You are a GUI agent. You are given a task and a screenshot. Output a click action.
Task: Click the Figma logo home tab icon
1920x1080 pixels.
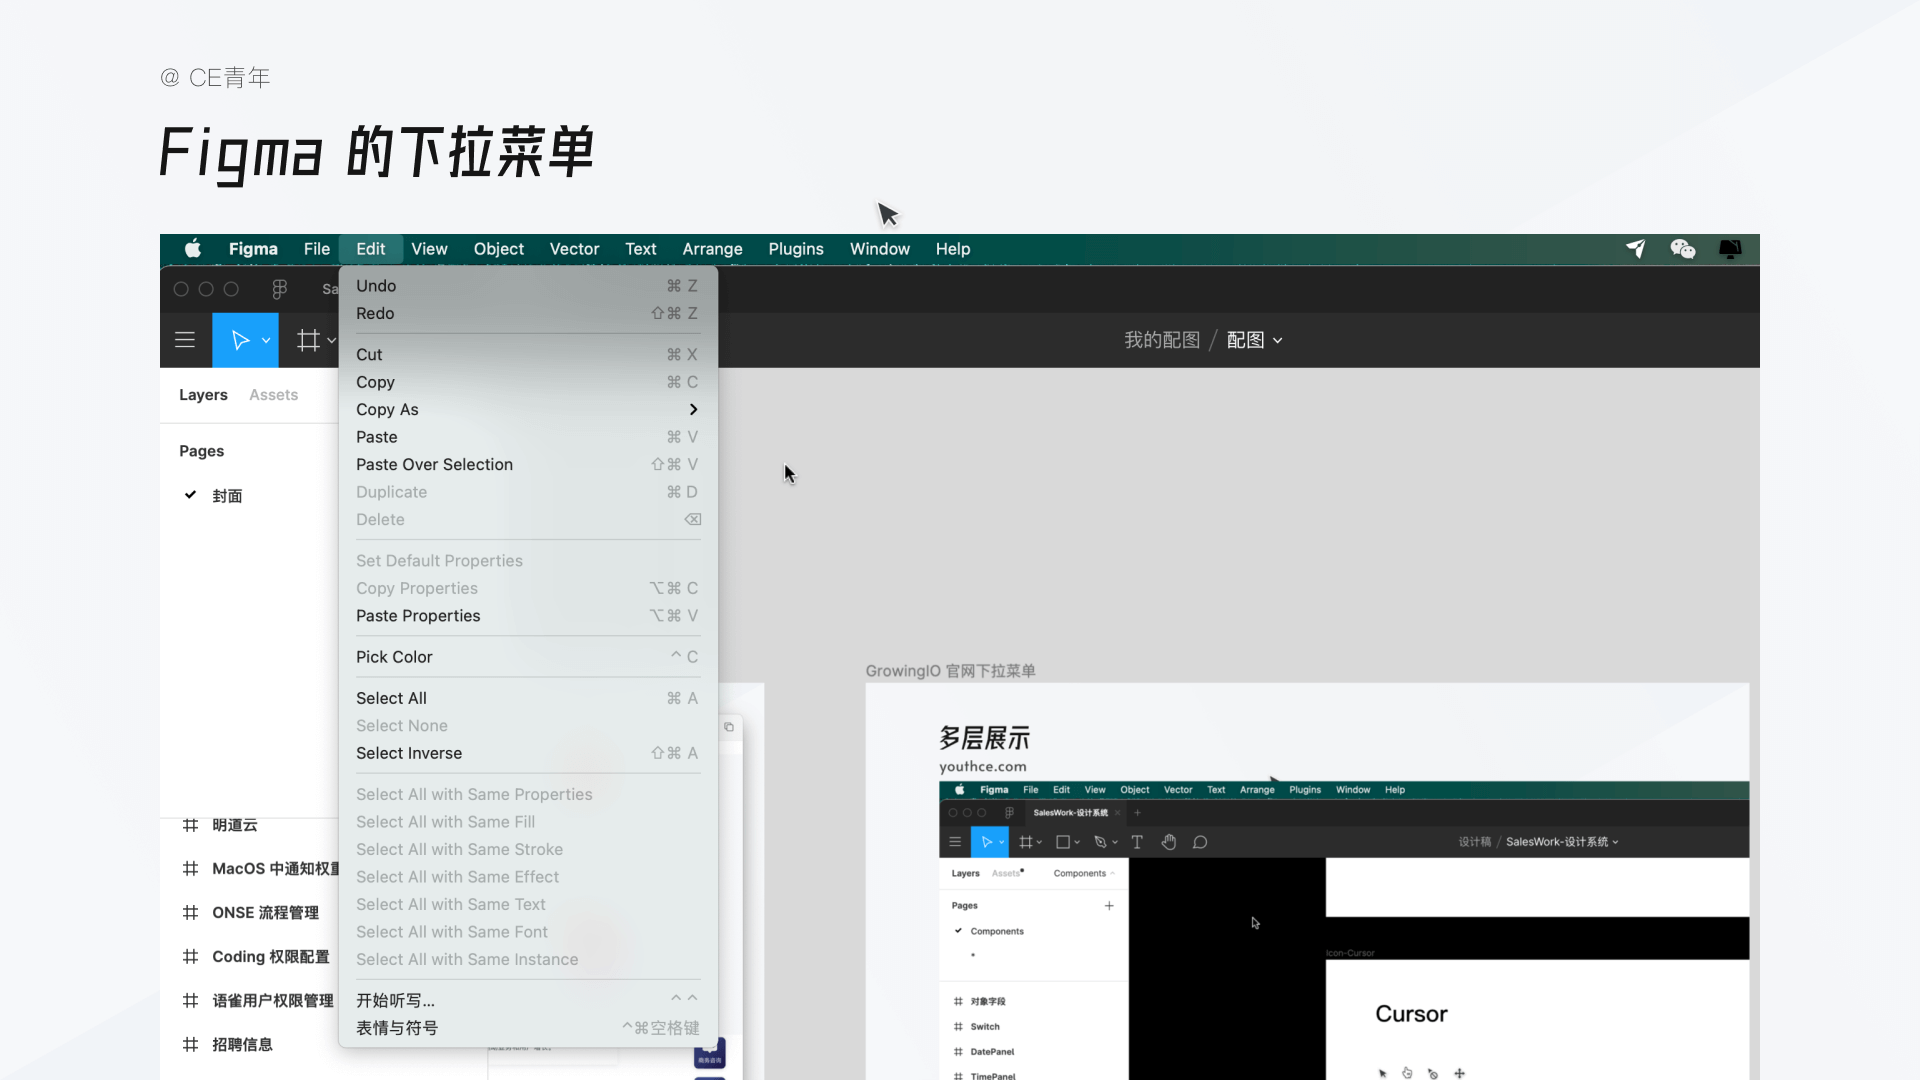tap(279, 289)
